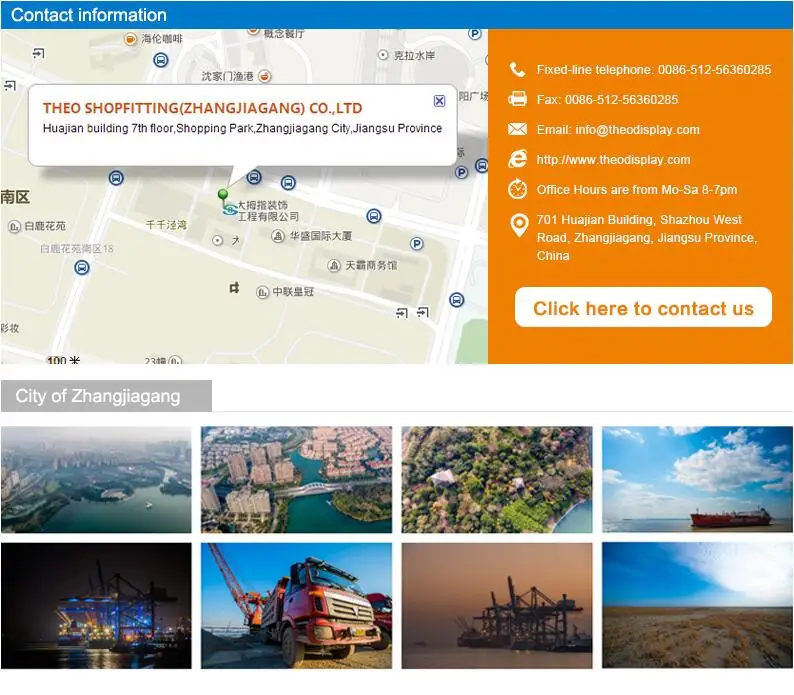Click the fax machine icon
Screen dimensions: 794x695
click(517, 99)
